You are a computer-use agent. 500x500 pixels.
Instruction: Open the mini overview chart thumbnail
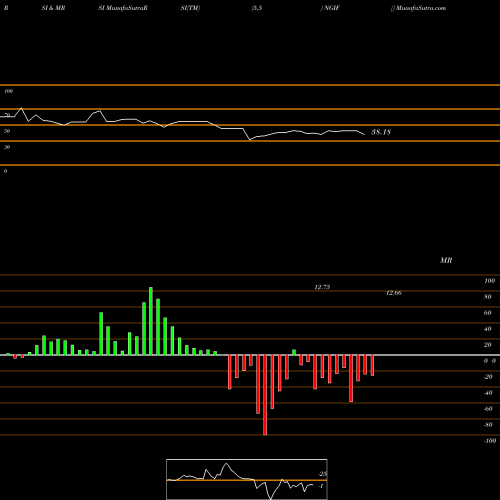[247, 479]
